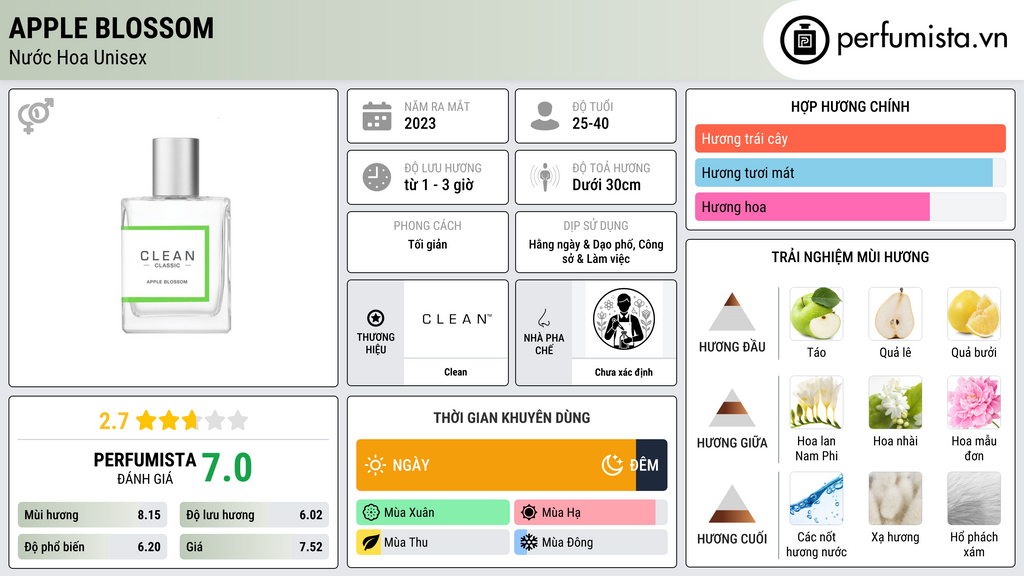This screenshot has width=1024, height=576.
Task: Click the Độ lưu hương 6.02 score bar
Action: coord(254,515)
